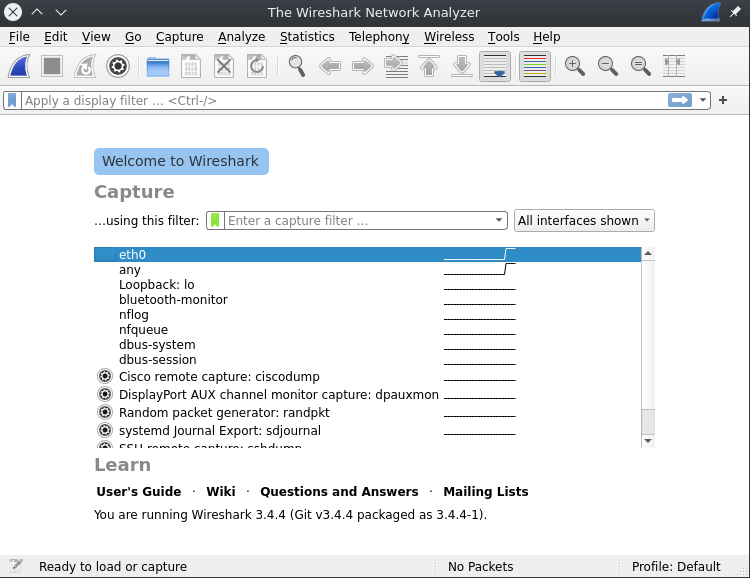Viewport: 750px width, 578px height.
Task: Click in the display filter input field
Action: (344, 100)
